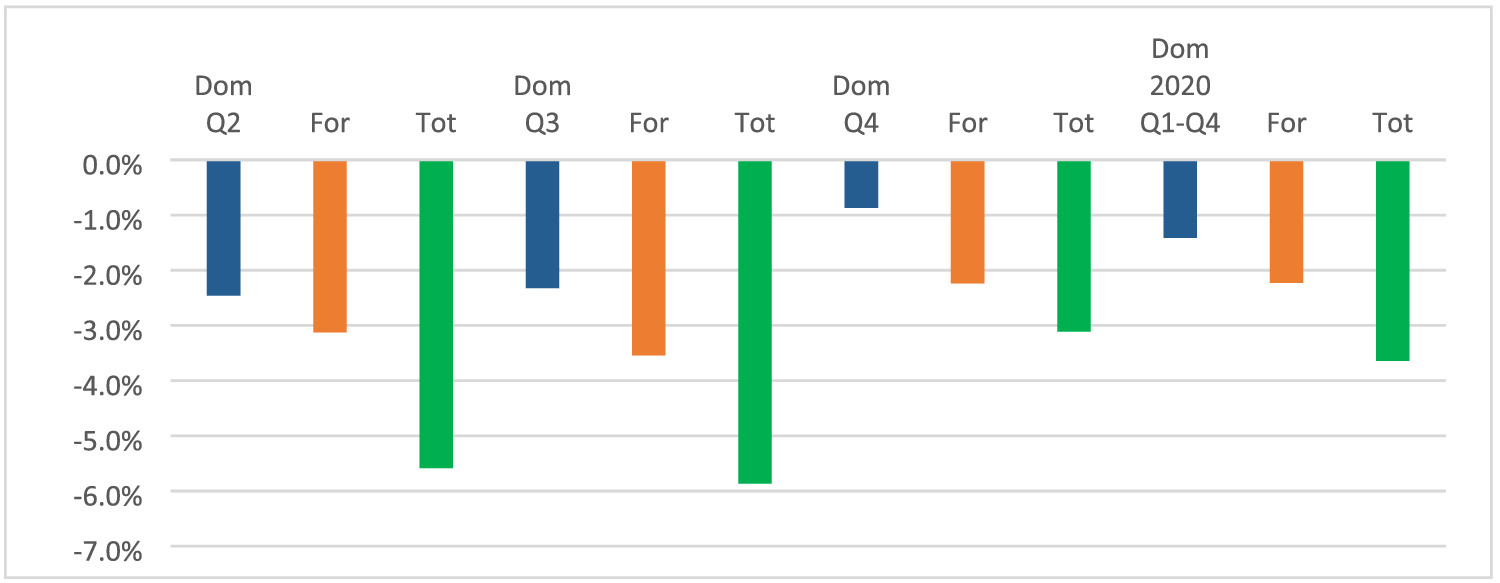Select the orange For bar in Q4
Viewport: 1500px width, 583px height.
click(967, 222)
